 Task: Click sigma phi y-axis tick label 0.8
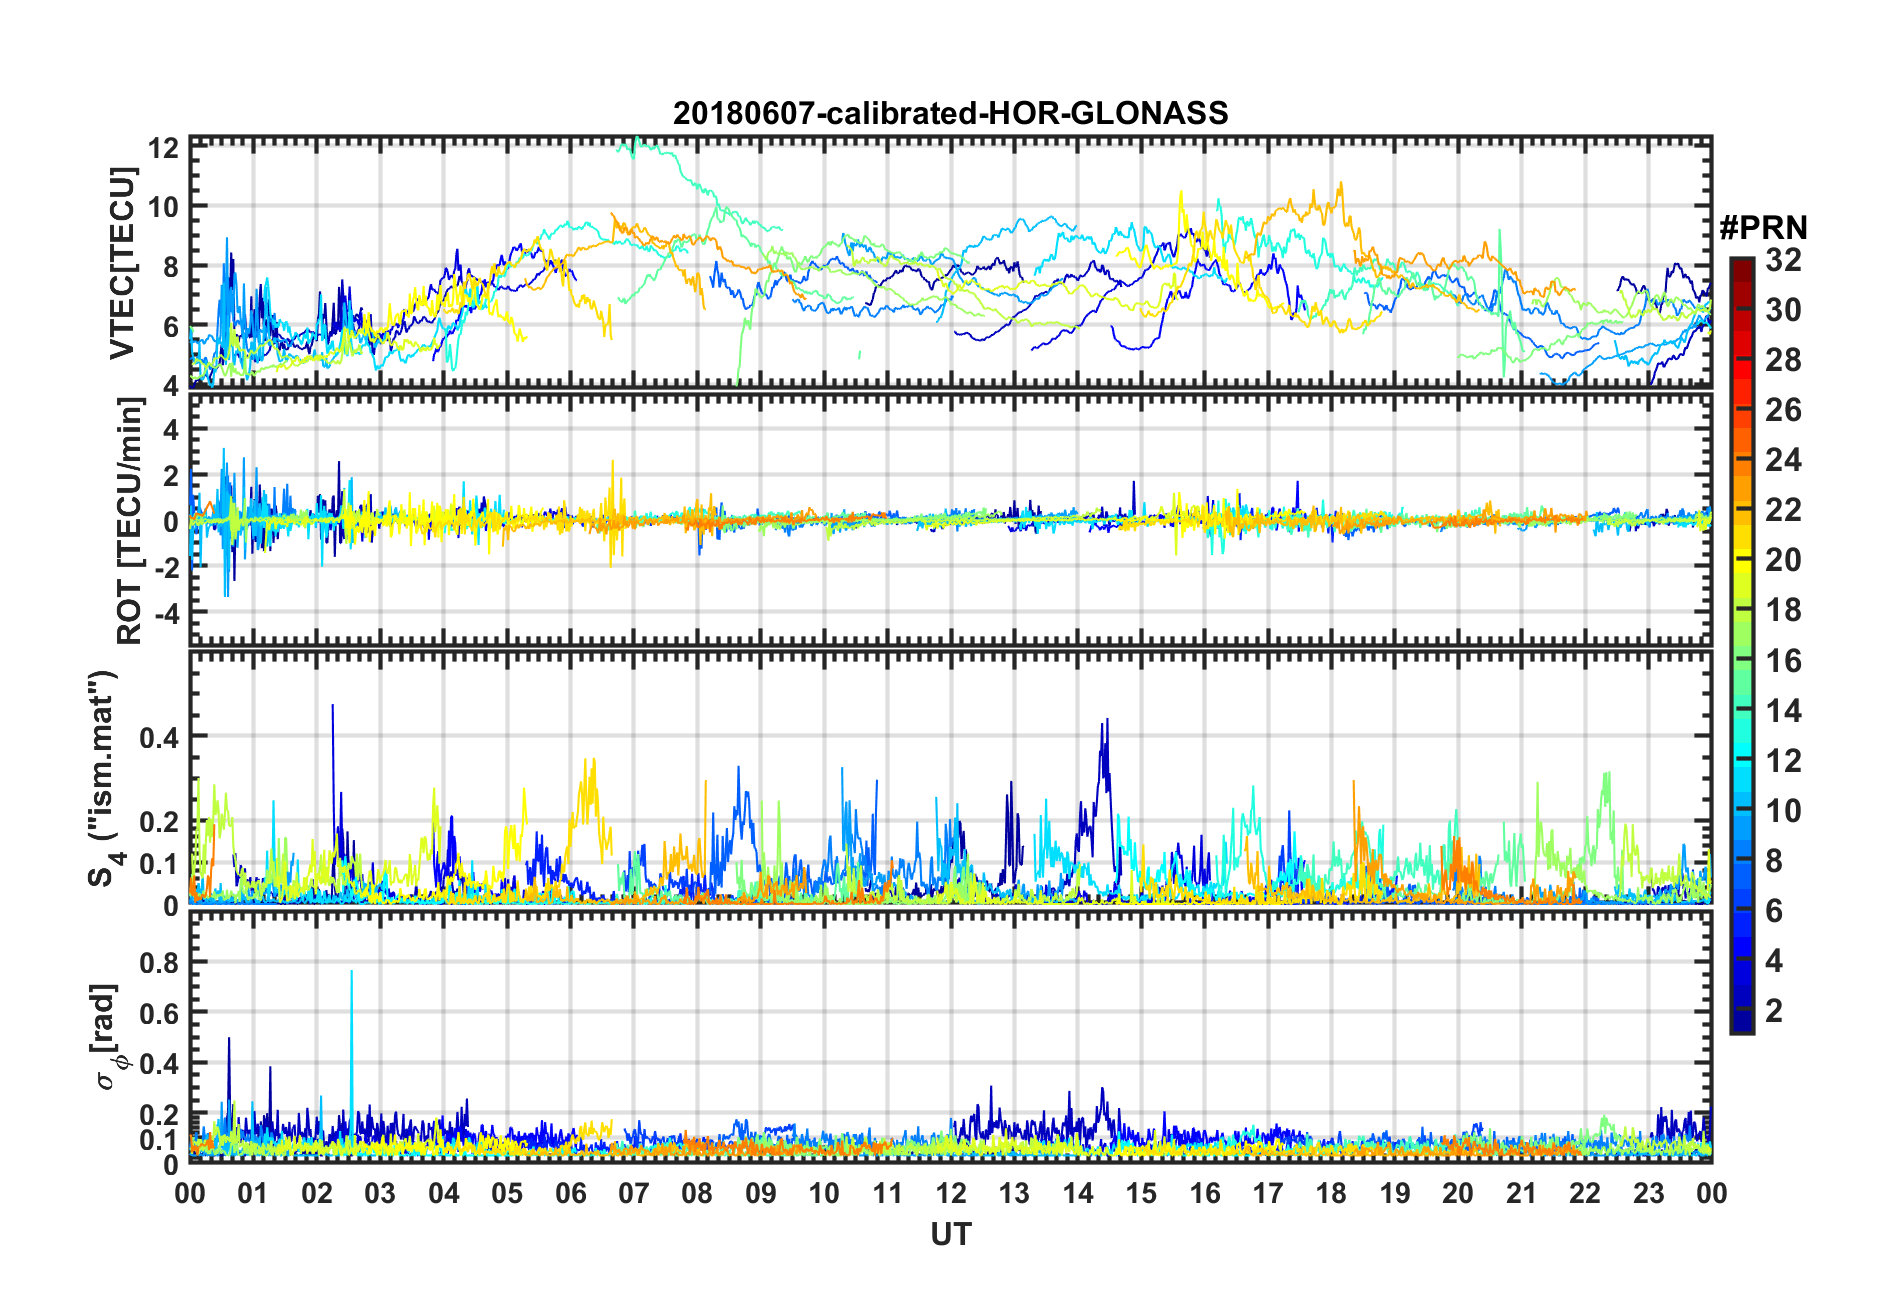[x=160, y=963]
